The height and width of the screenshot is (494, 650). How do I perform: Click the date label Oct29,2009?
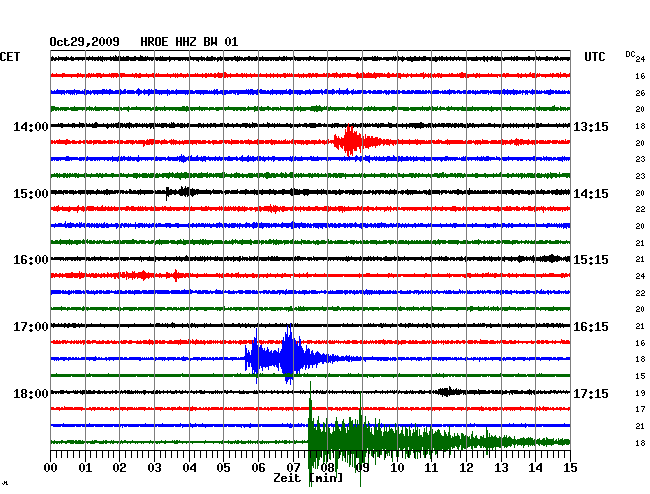(85, 42)
